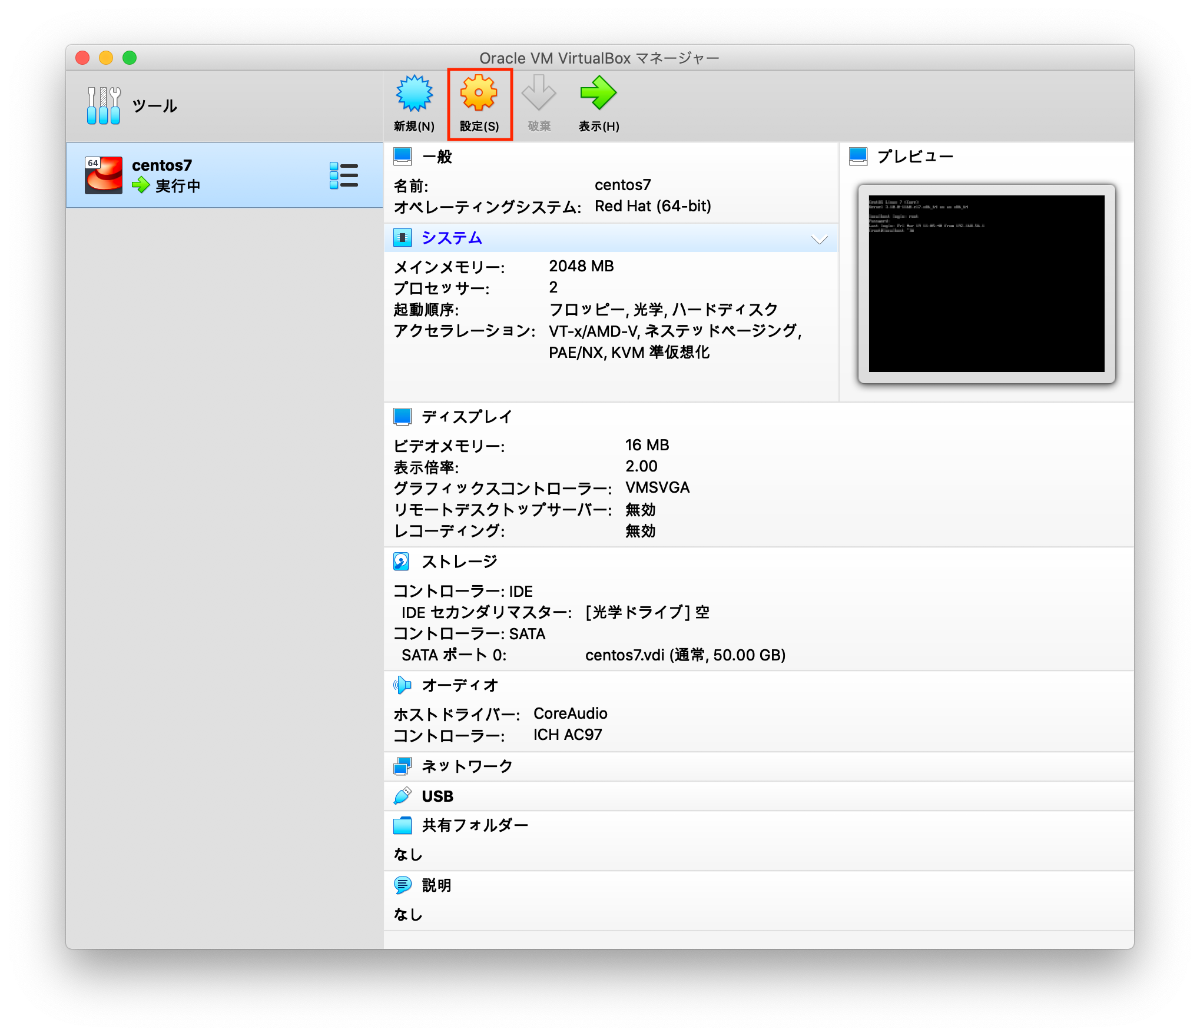
Task: Click the New (新規) VM toolbar icon
Action: click(x=414, y=94)
